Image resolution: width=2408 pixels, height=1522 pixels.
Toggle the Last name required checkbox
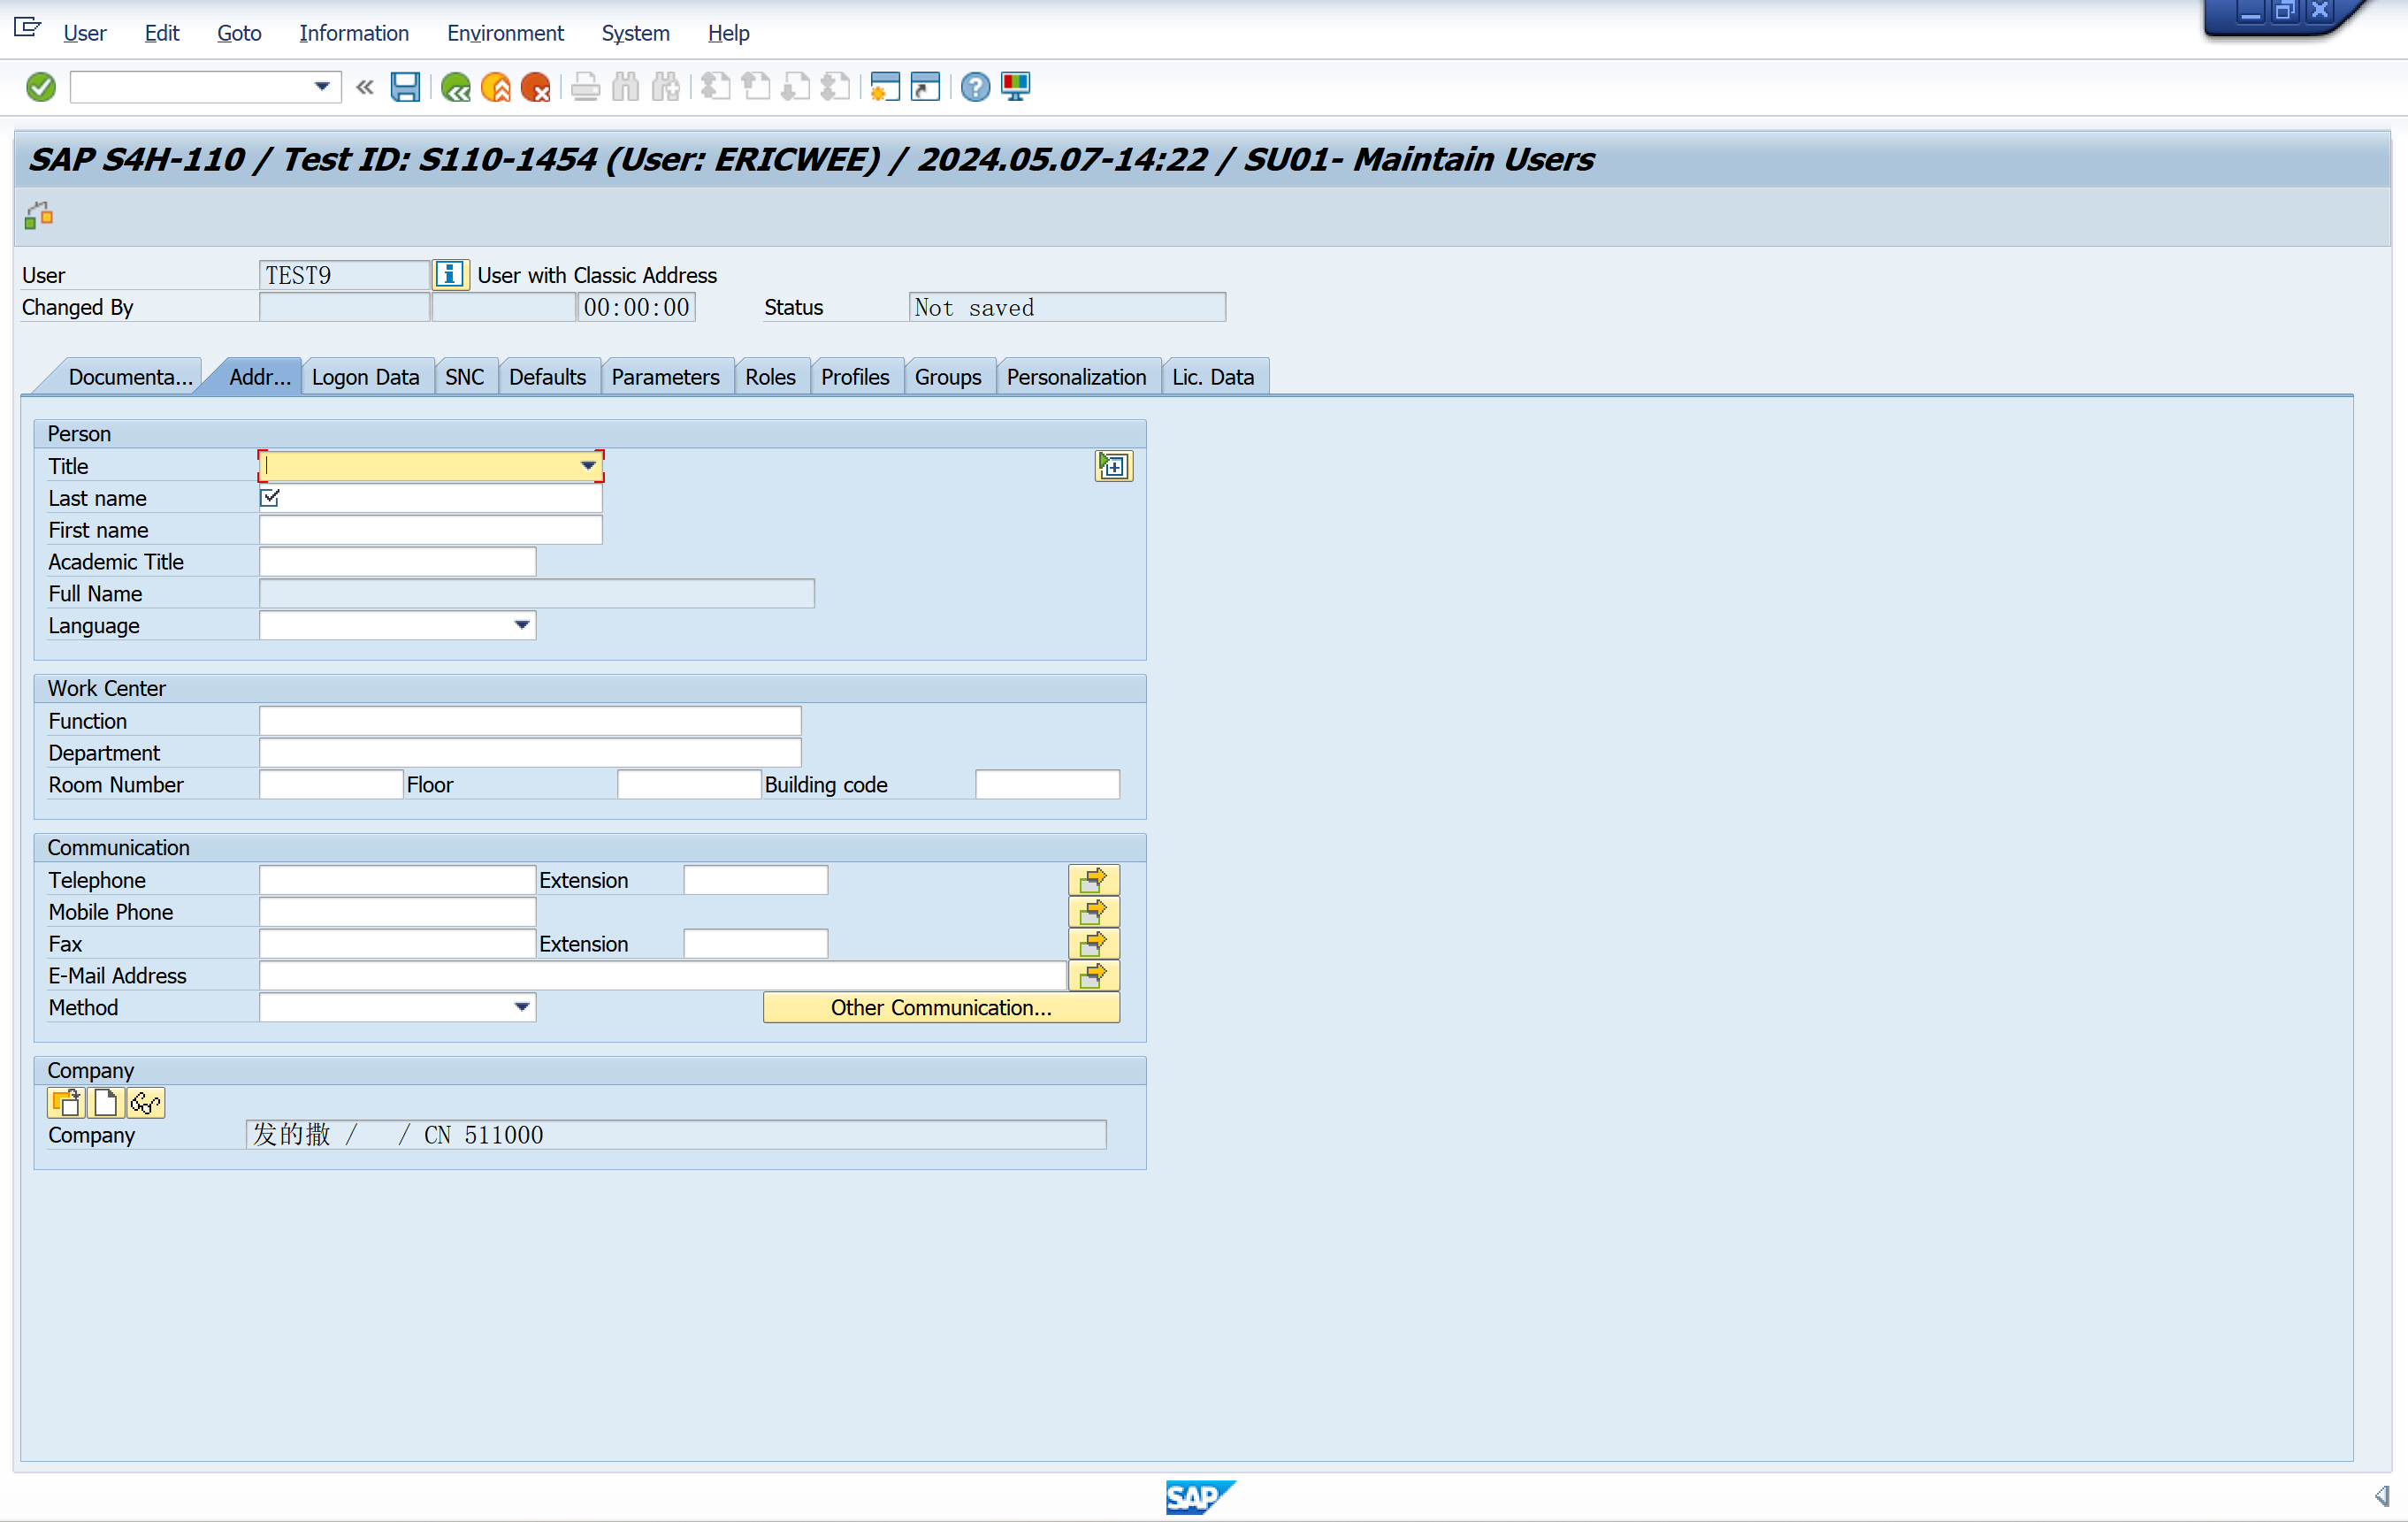click(x=270, y=497)
